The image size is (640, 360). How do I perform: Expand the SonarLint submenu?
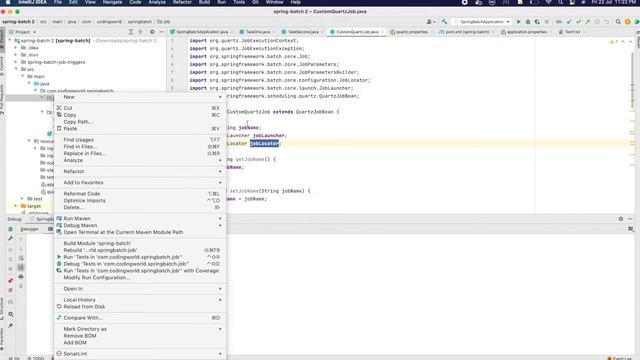[140, 354]
